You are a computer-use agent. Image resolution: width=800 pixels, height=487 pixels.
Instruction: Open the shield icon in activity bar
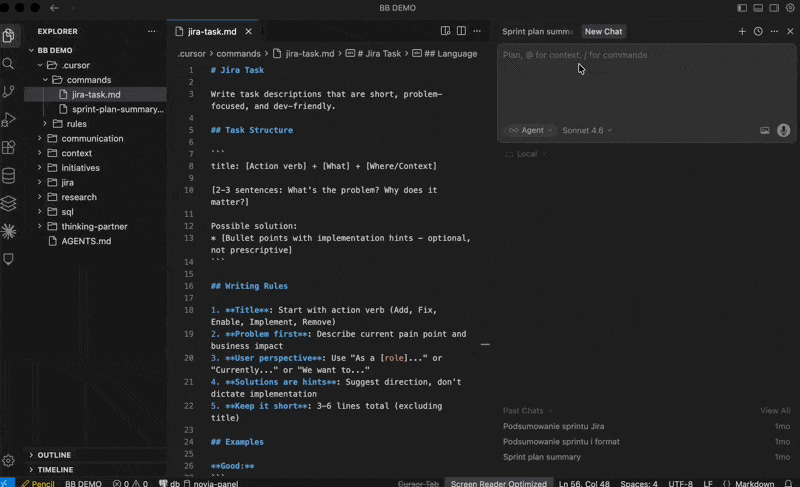[x=9, y=259]
